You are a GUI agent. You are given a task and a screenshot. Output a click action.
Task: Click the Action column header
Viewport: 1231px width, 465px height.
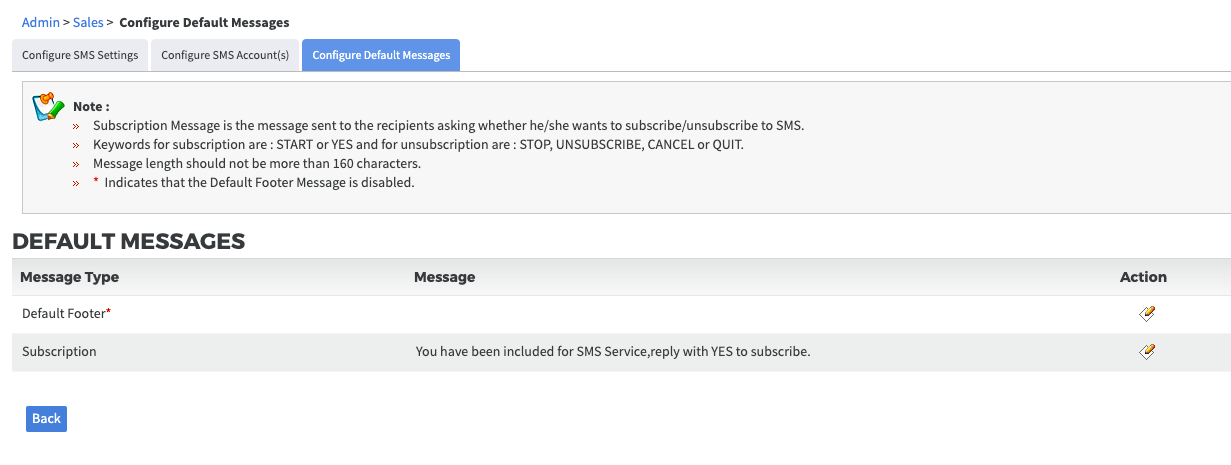(x=1143, y=277)
